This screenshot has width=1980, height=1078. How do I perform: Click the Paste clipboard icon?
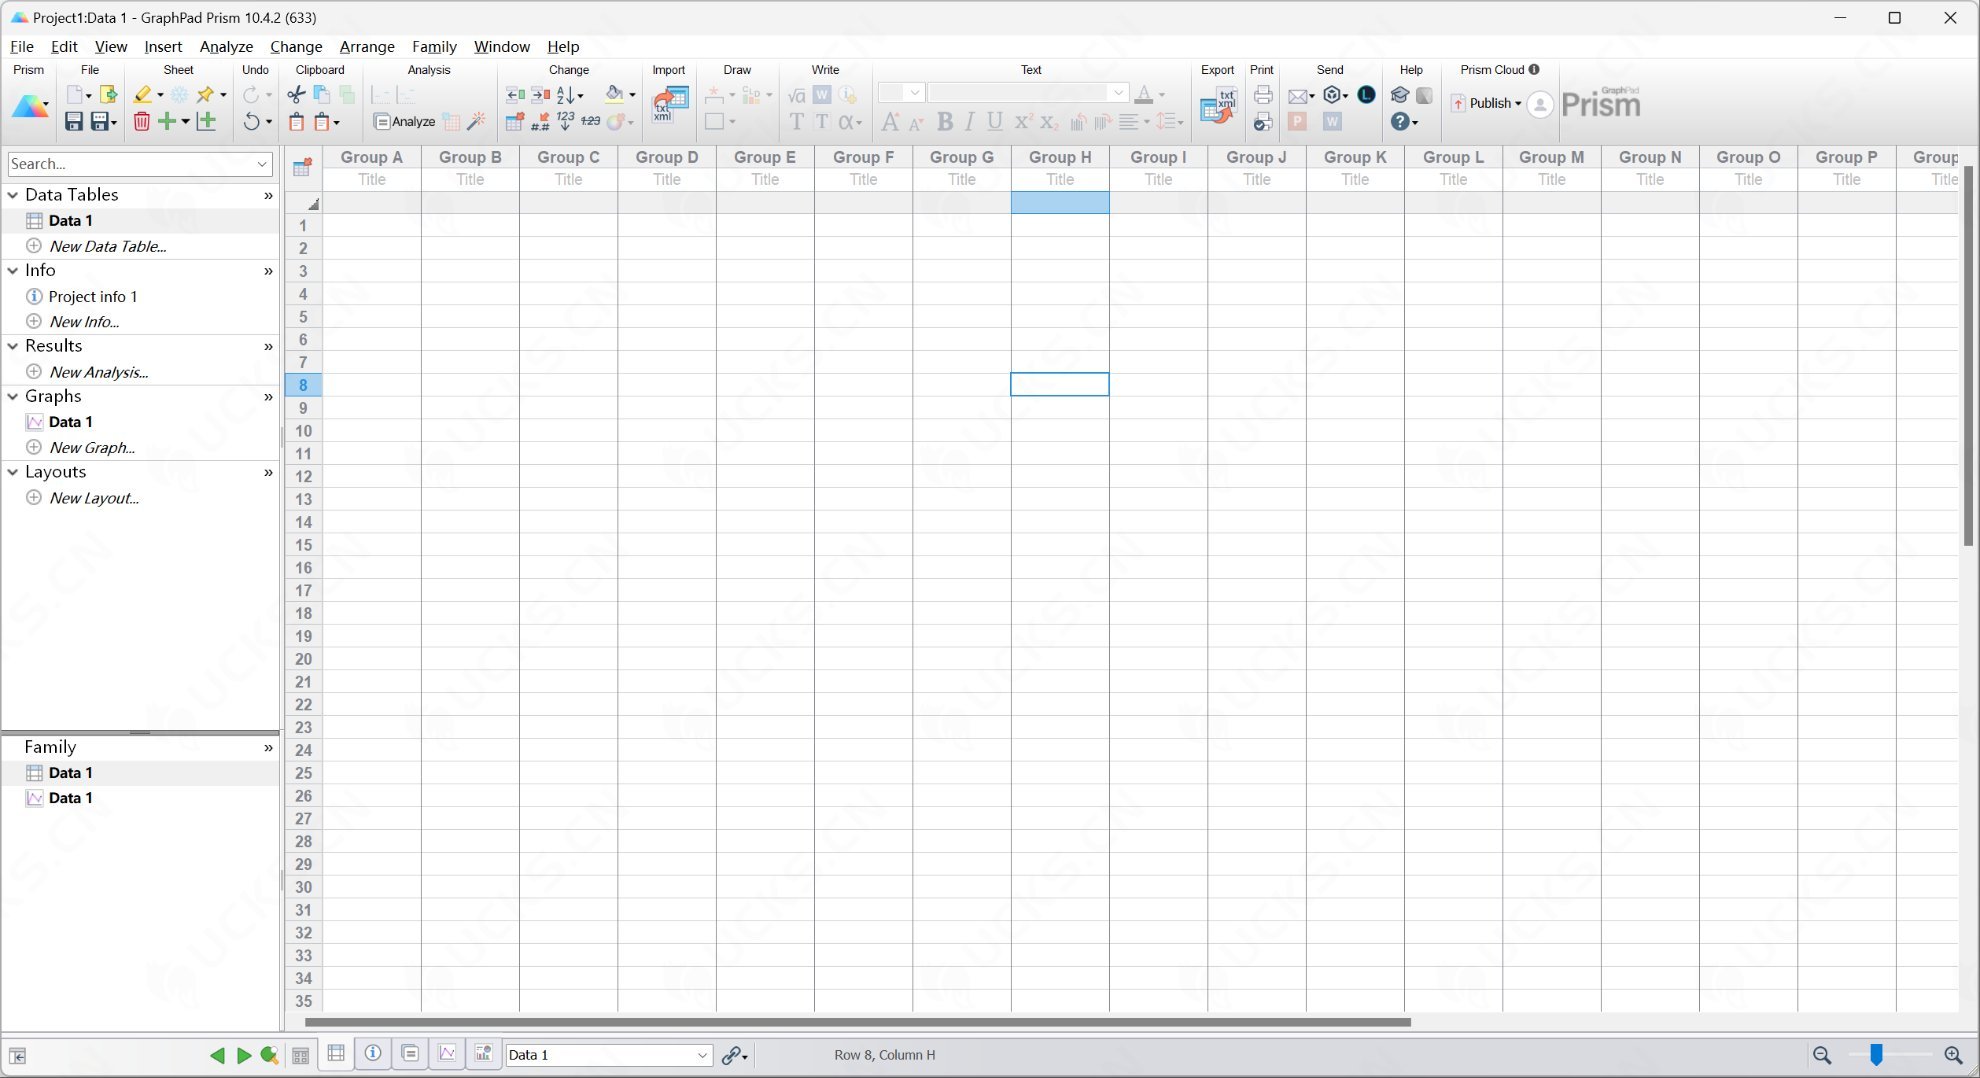296,122
